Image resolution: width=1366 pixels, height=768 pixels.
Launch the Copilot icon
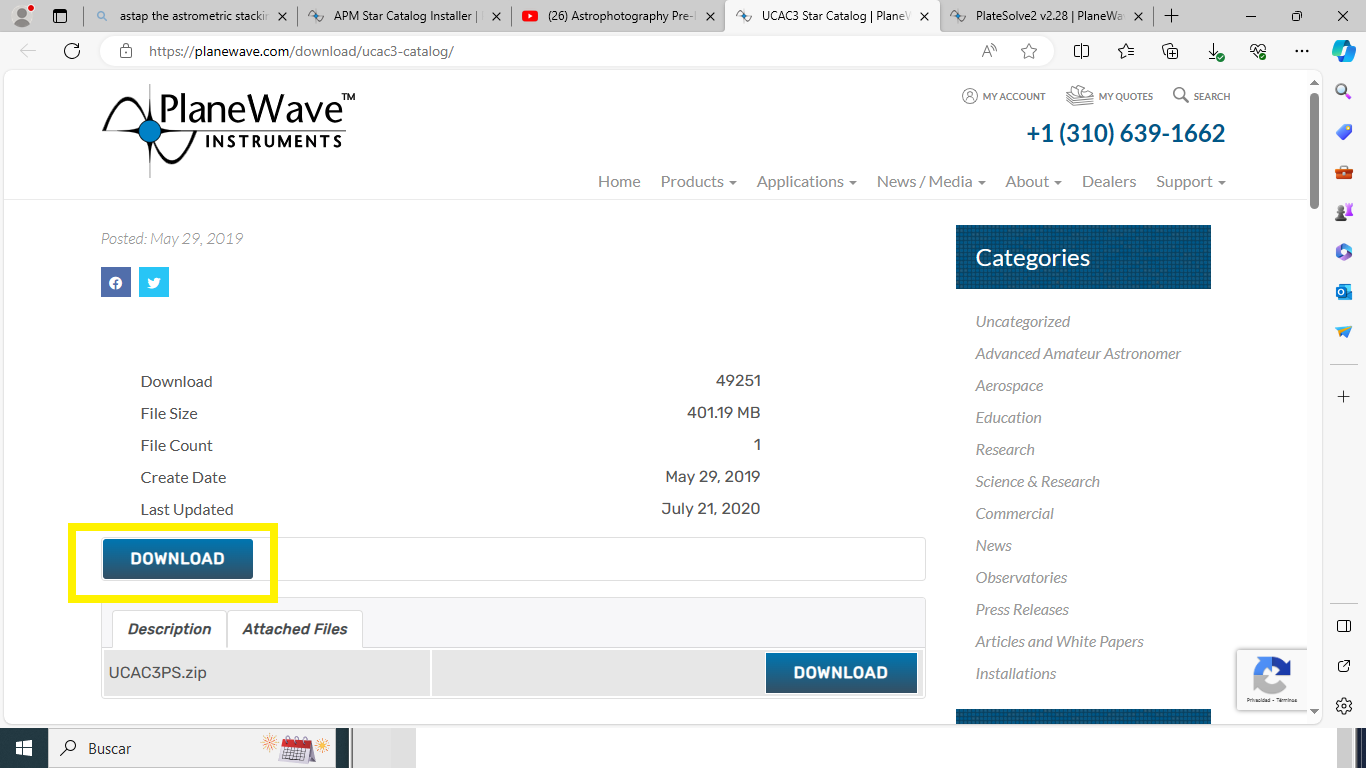click(1343, 50)
